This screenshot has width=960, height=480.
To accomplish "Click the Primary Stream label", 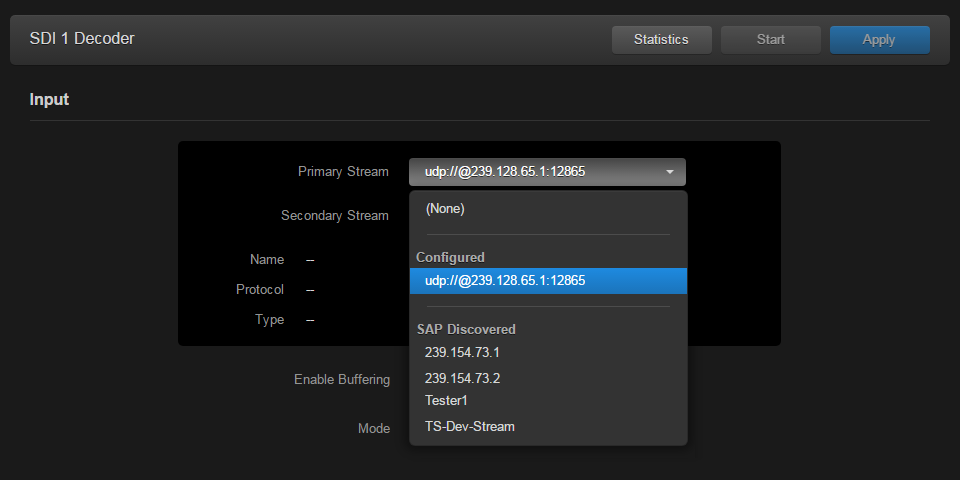I will coord(343,172).
